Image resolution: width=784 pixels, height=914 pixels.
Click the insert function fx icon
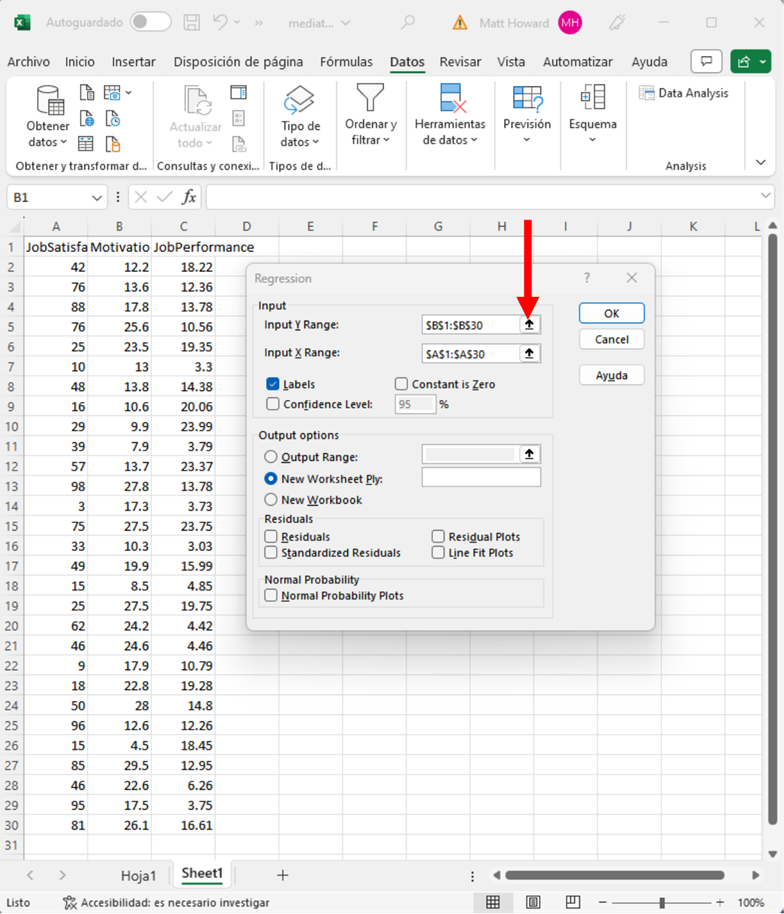click(189, 197)
